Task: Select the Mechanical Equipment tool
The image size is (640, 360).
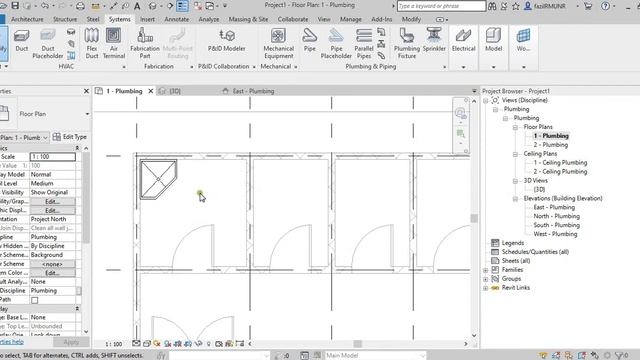Action: pyautogui.click(x=278, y=44)
